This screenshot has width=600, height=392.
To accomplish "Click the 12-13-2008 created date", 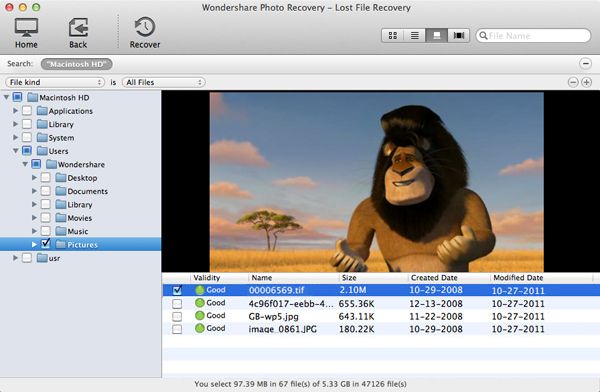I will [x=436, y=304].
